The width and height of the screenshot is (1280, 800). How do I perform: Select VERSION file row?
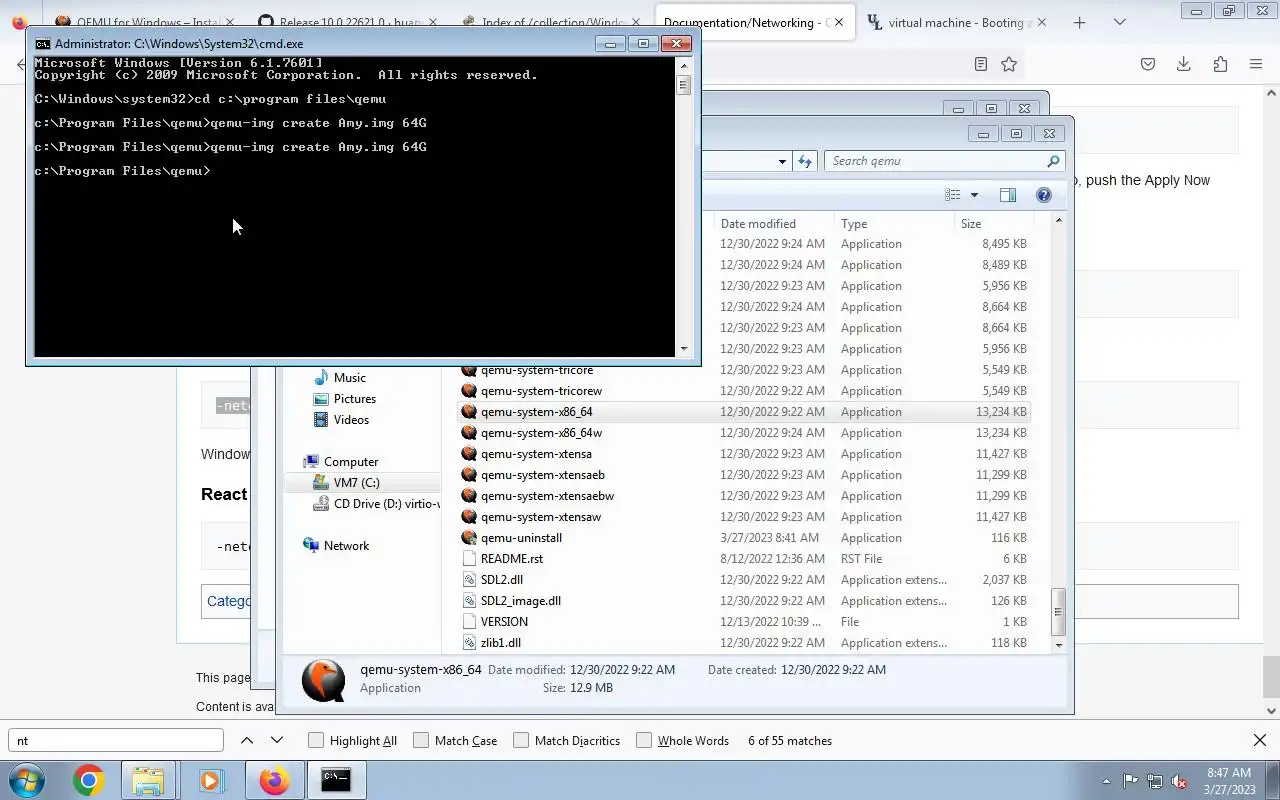pyautogui.click(x=744, y=622)
